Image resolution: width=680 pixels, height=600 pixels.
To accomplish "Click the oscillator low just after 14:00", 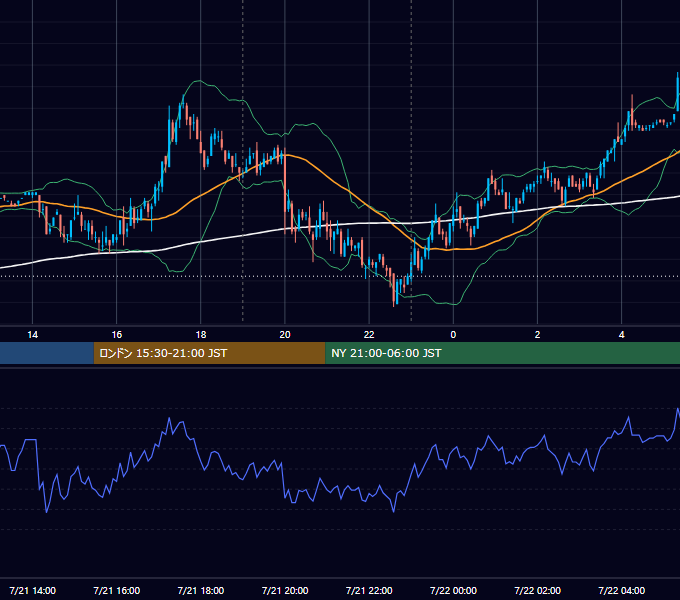I will [x=46, y=512].
